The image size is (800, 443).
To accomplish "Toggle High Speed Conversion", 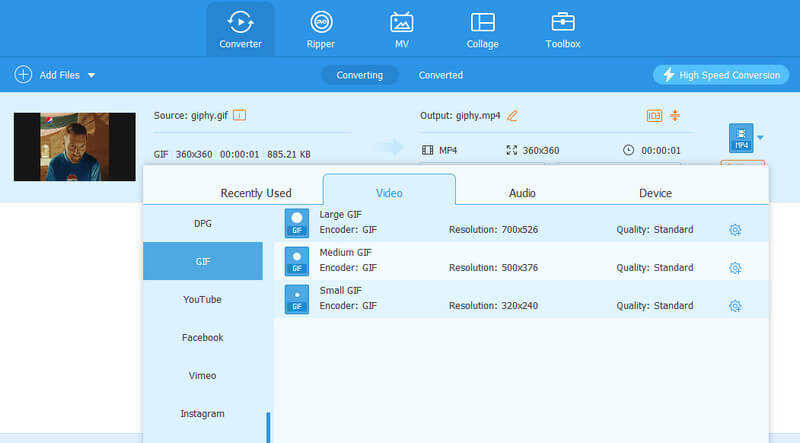I will (720, 75).
